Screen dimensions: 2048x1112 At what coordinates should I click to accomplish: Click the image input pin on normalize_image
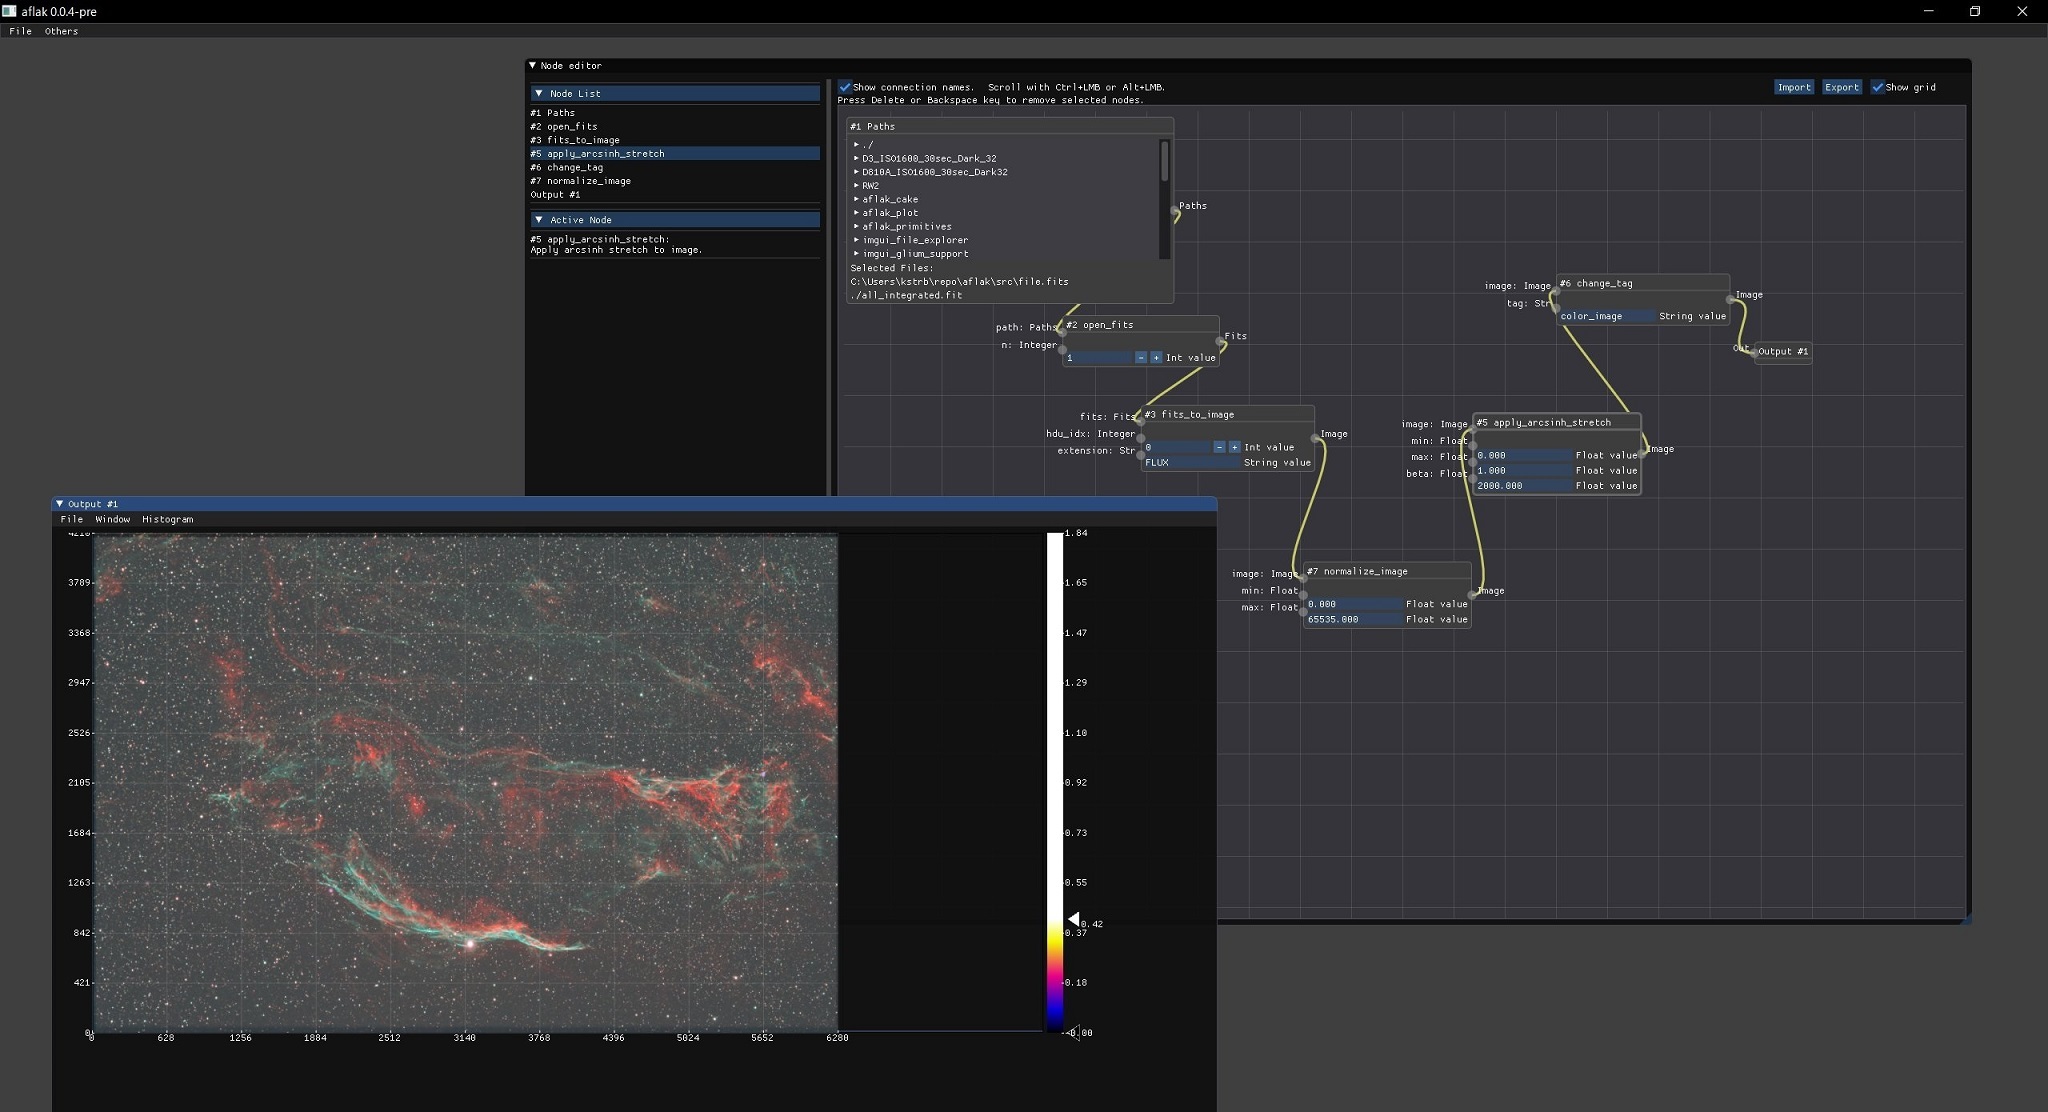tap(1303, 578)
